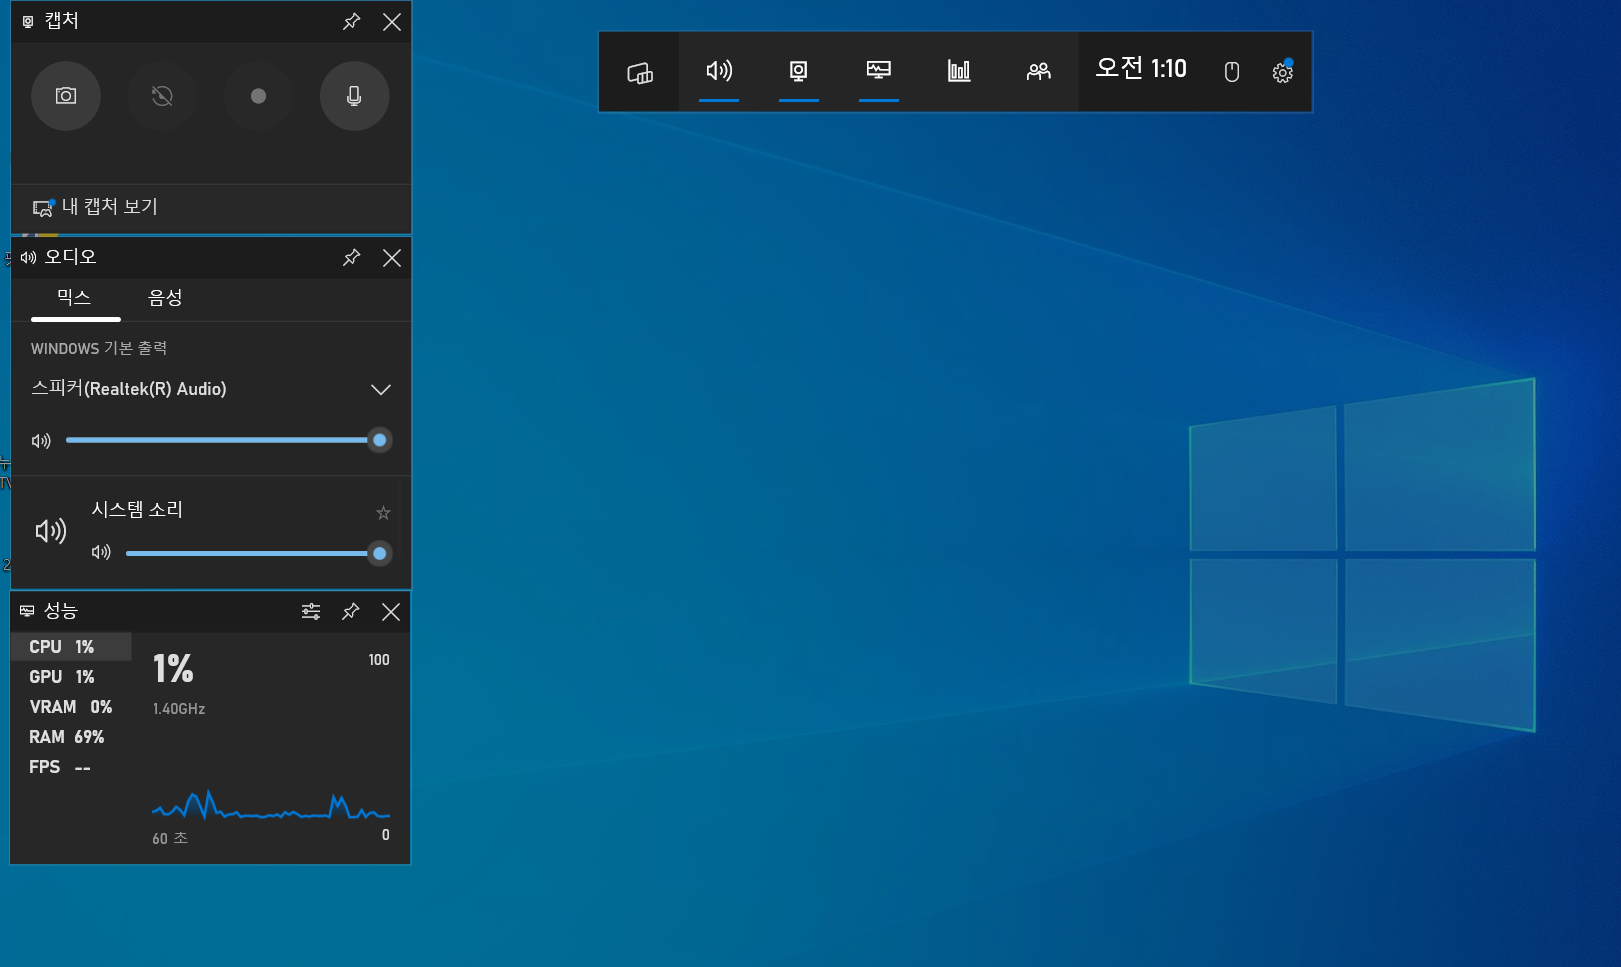
Task: Click the 오전 1:10 clock on Game Bar
Action: pyautogui.click(x=1141, y=68)
